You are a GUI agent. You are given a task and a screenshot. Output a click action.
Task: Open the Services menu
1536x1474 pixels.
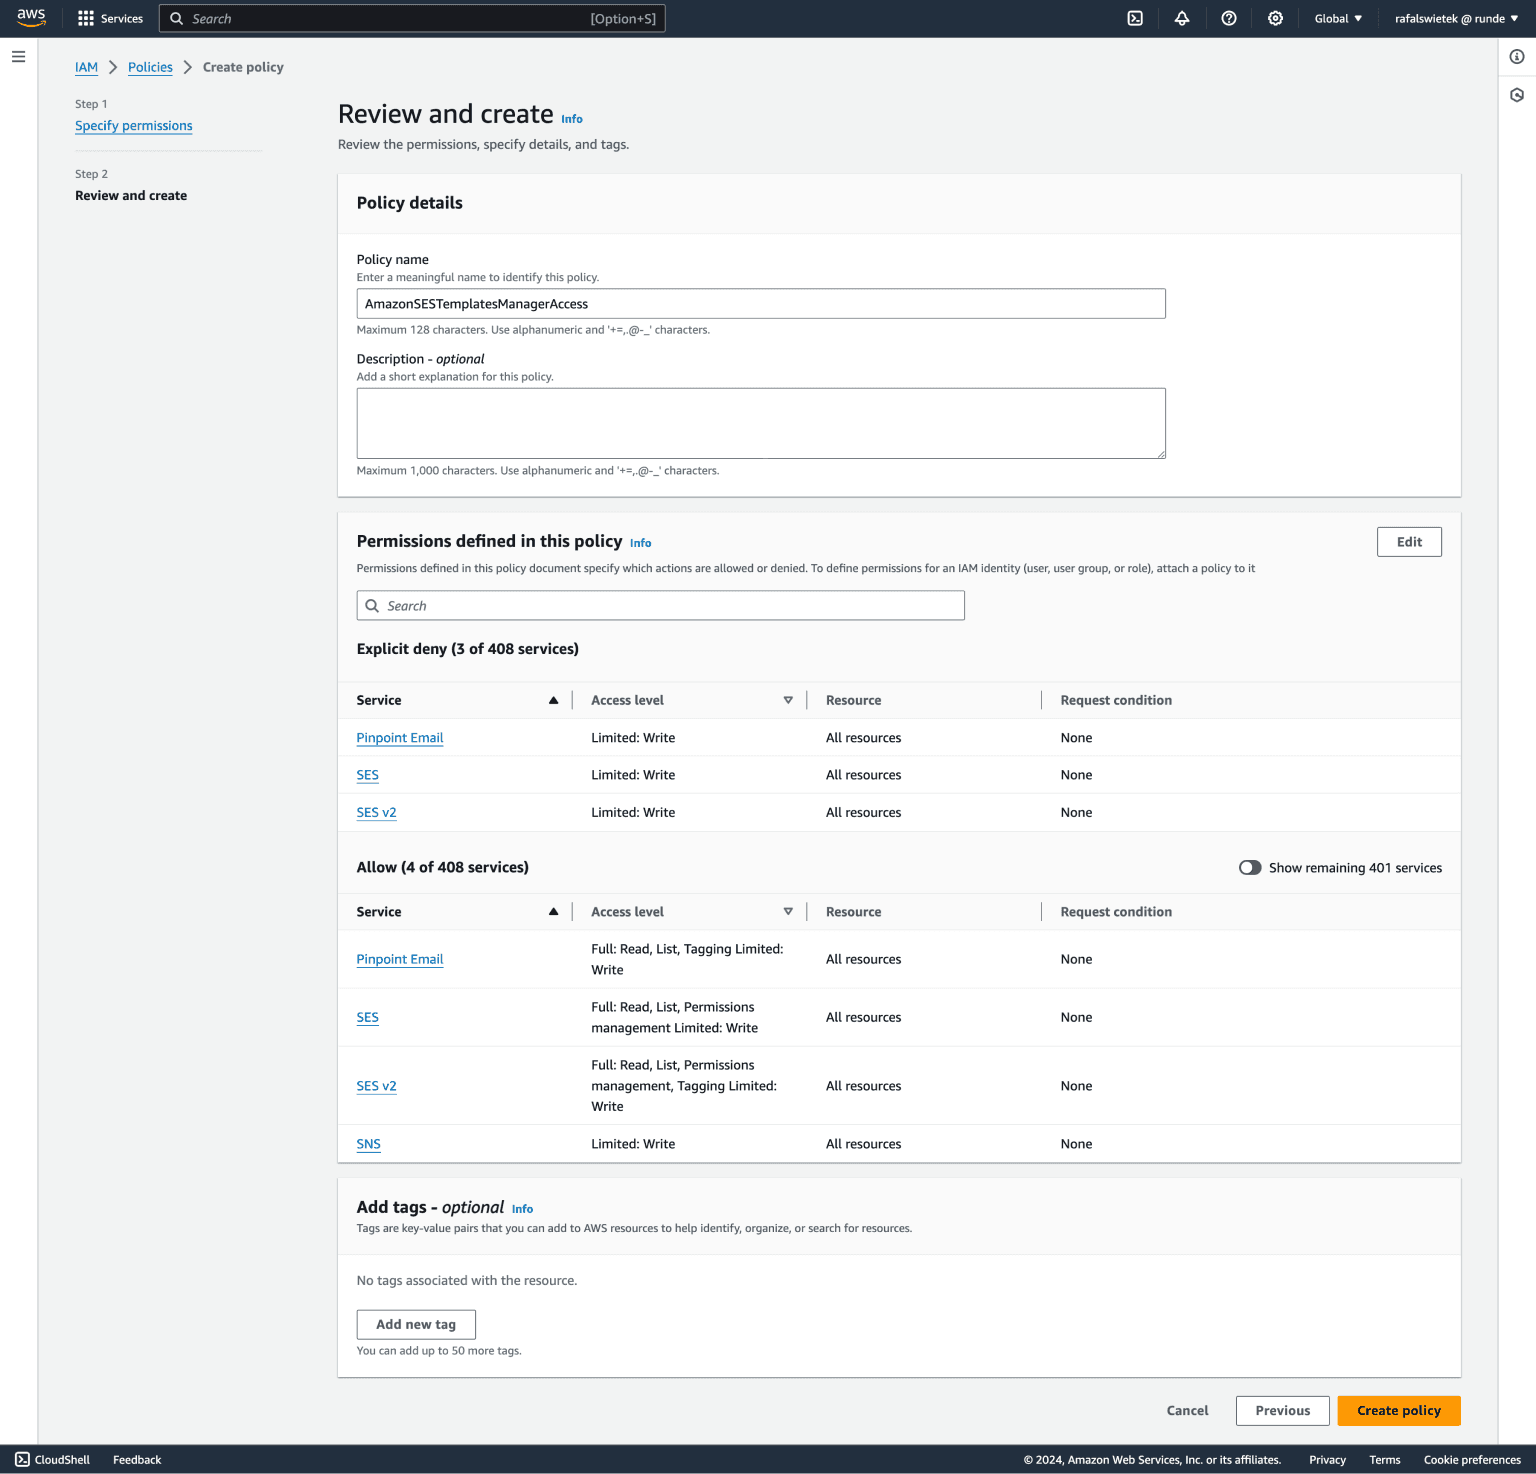click(110, 18)
